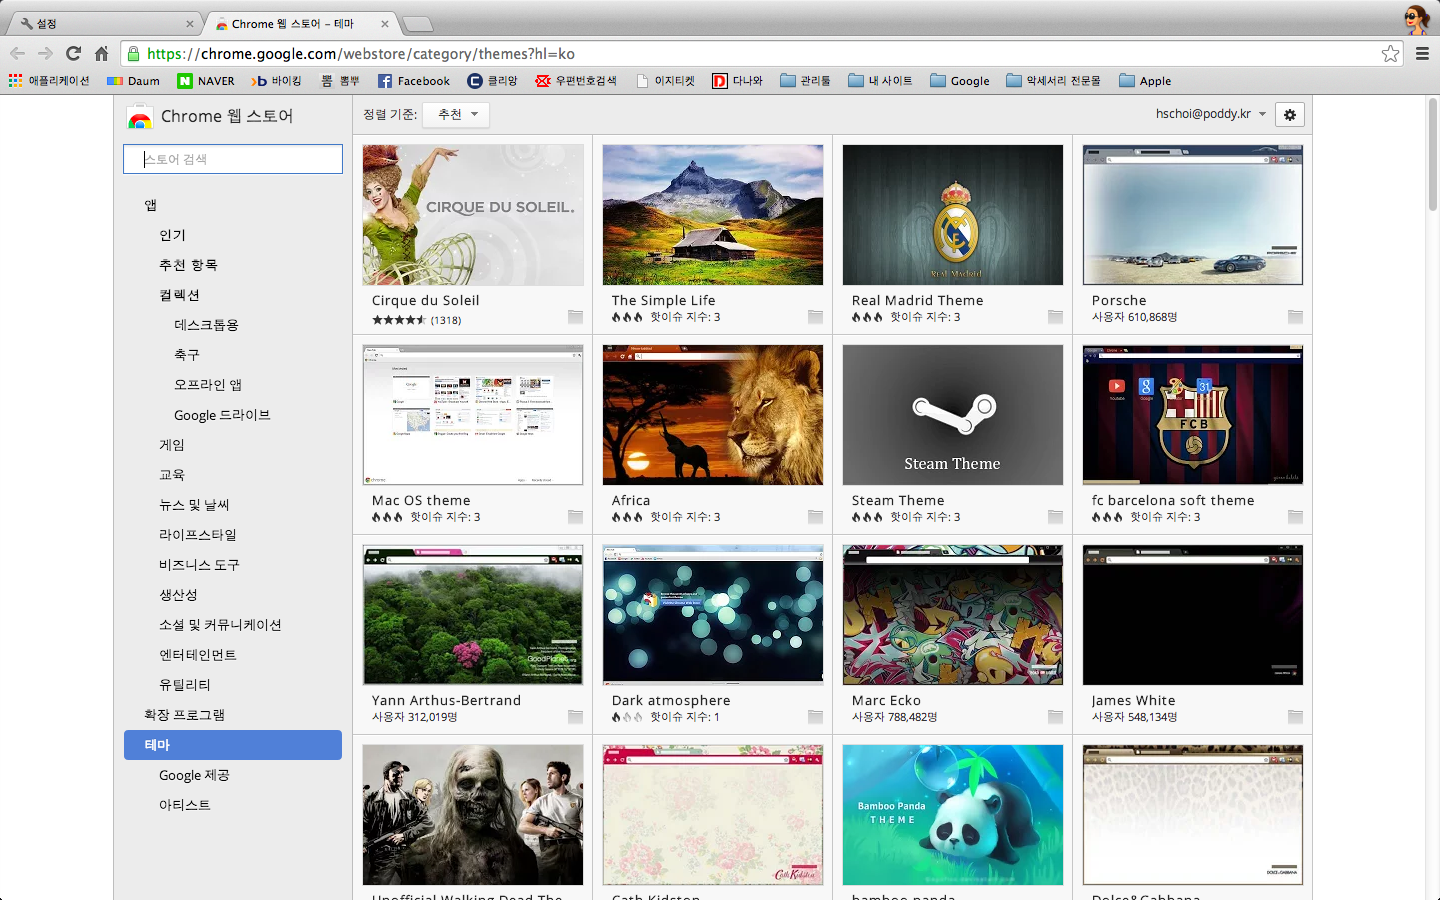Reload the current page
Image resolution: width=1440 pixels, height=900 pixels.
pyautogui.click(x=73, y=54)
